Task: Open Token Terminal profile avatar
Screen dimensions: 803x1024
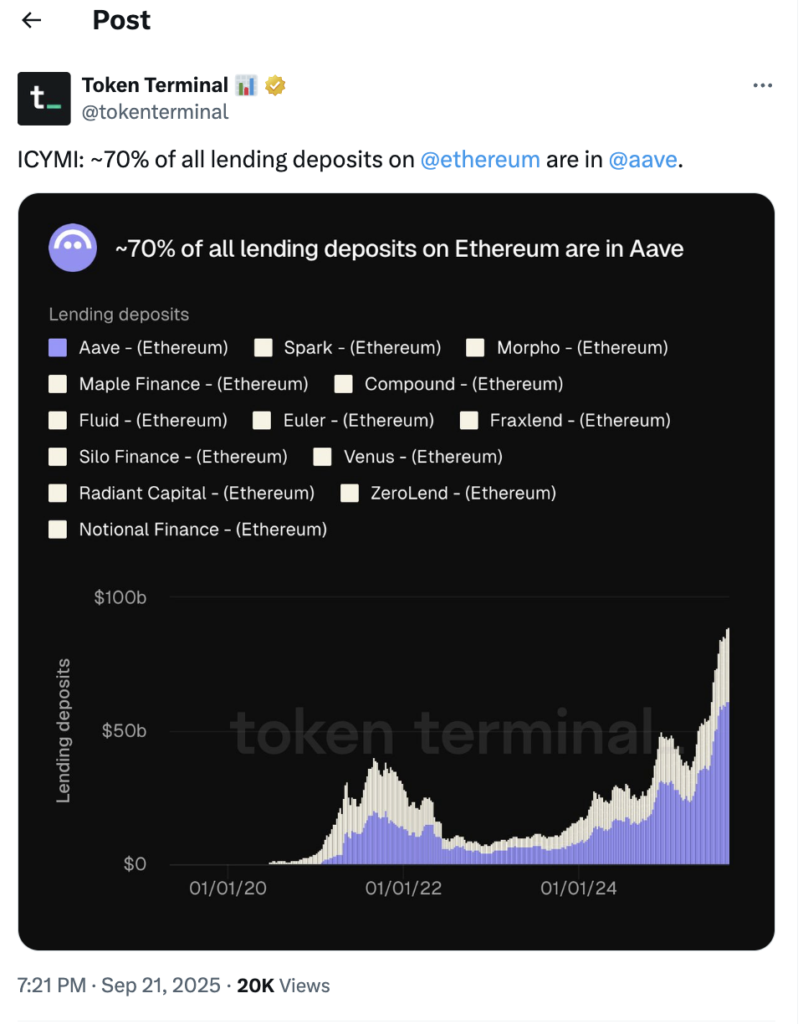Action: coord(44,98)
